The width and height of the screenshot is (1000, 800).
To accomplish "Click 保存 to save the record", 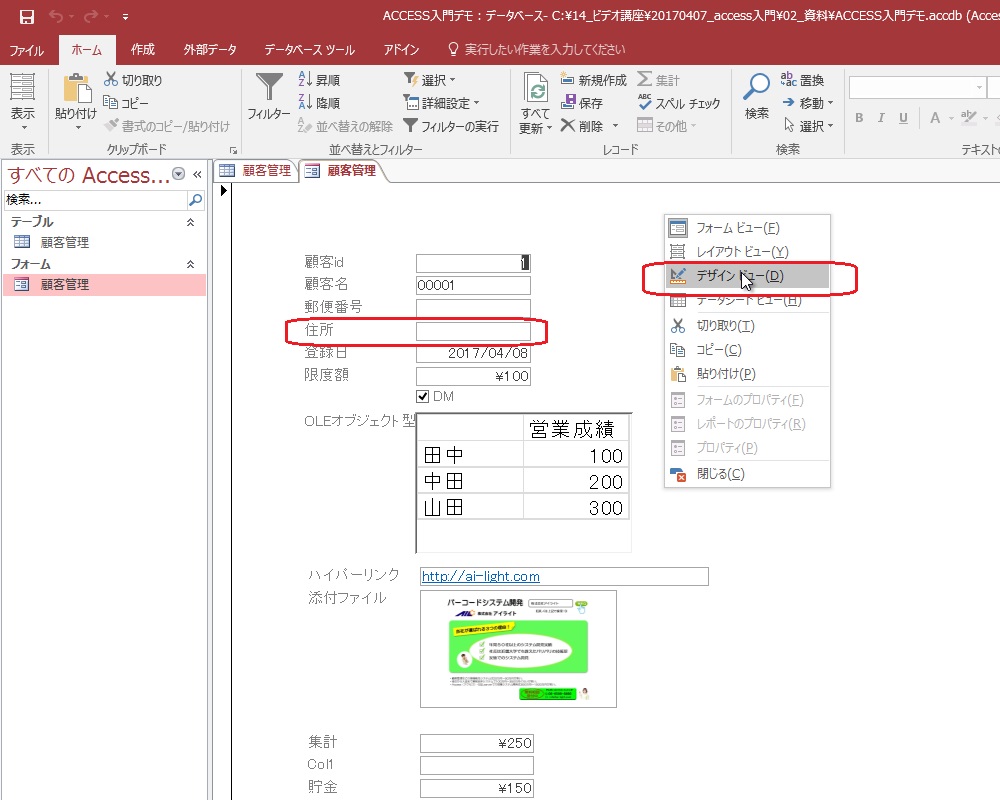I will tap(582, 103).
